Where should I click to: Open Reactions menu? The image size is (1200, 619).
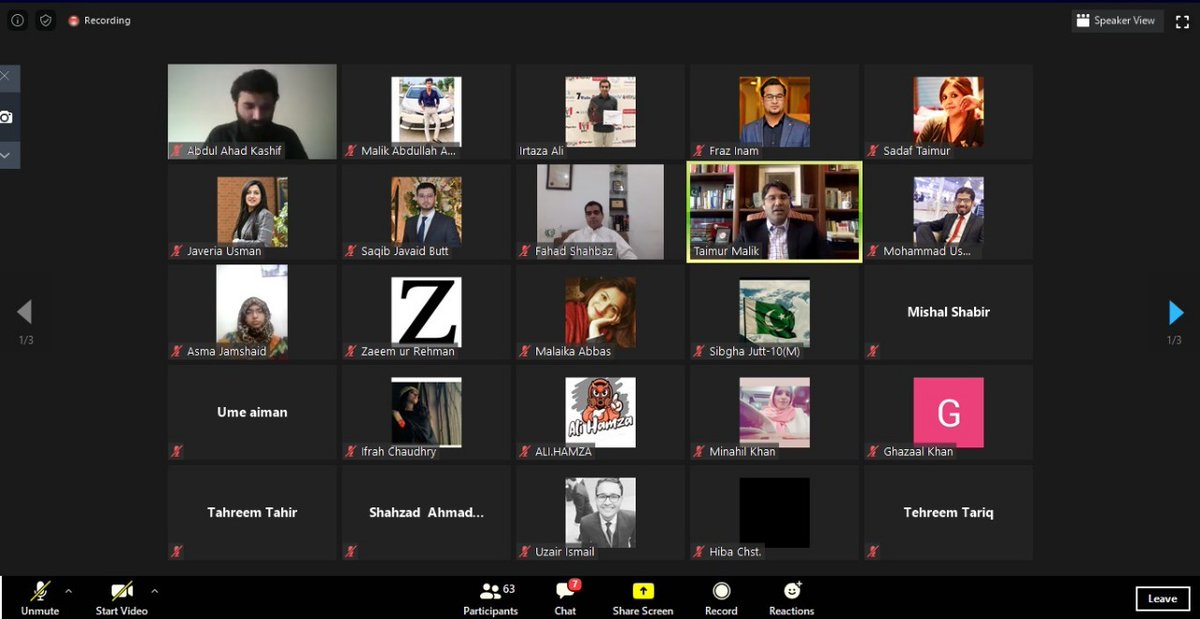[x=792, y=598]
